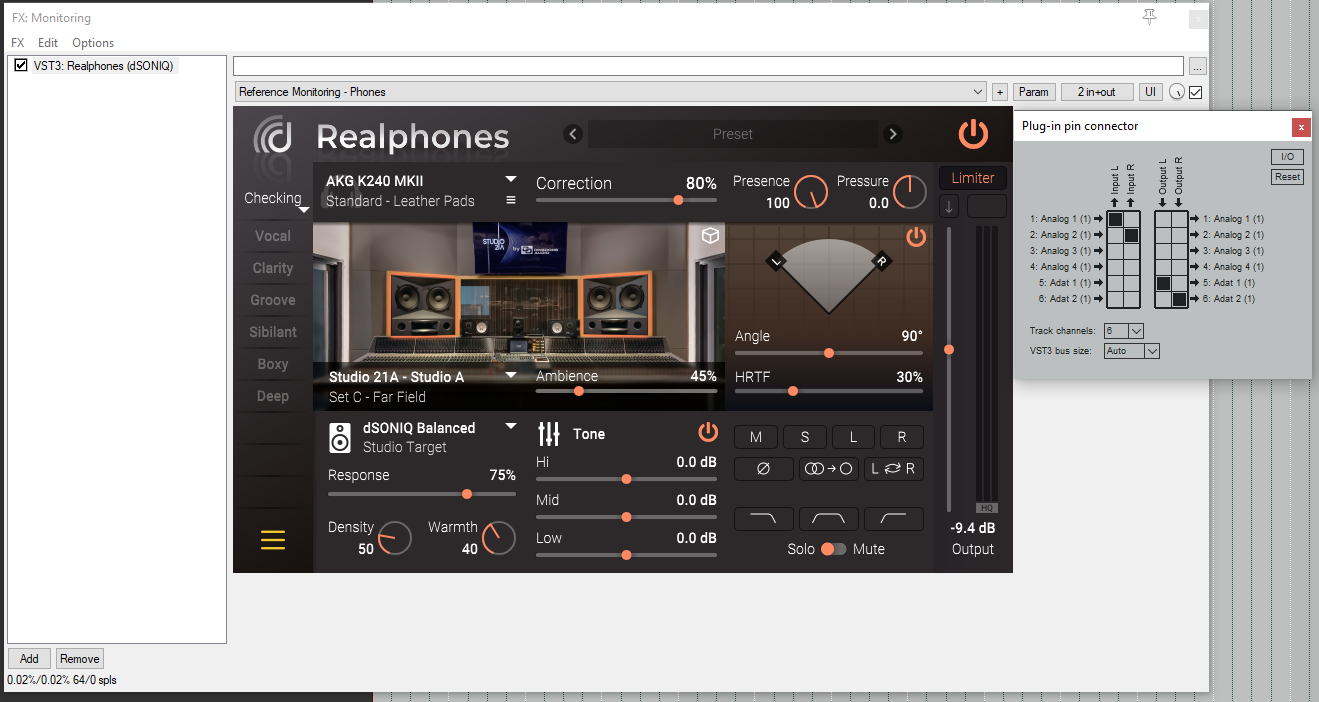This screenshot has height=702, width=1319.
Task: Select the Vocal checking mode
Action: [x=273, y=236]
